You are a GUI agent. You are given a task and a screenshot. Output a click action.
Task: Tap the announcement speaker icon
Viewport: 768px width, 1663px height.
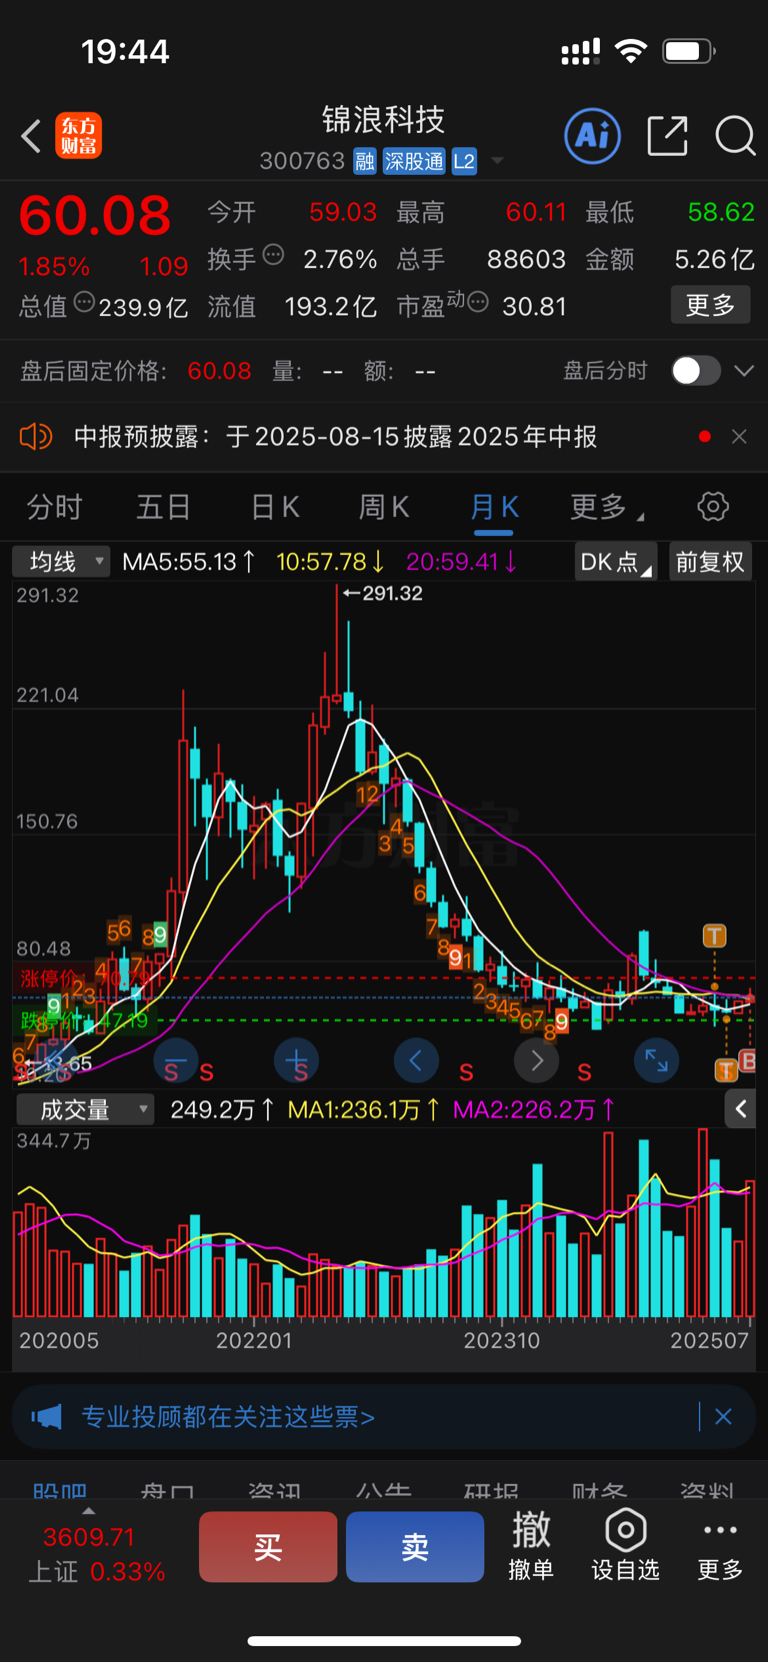[36, 437]
